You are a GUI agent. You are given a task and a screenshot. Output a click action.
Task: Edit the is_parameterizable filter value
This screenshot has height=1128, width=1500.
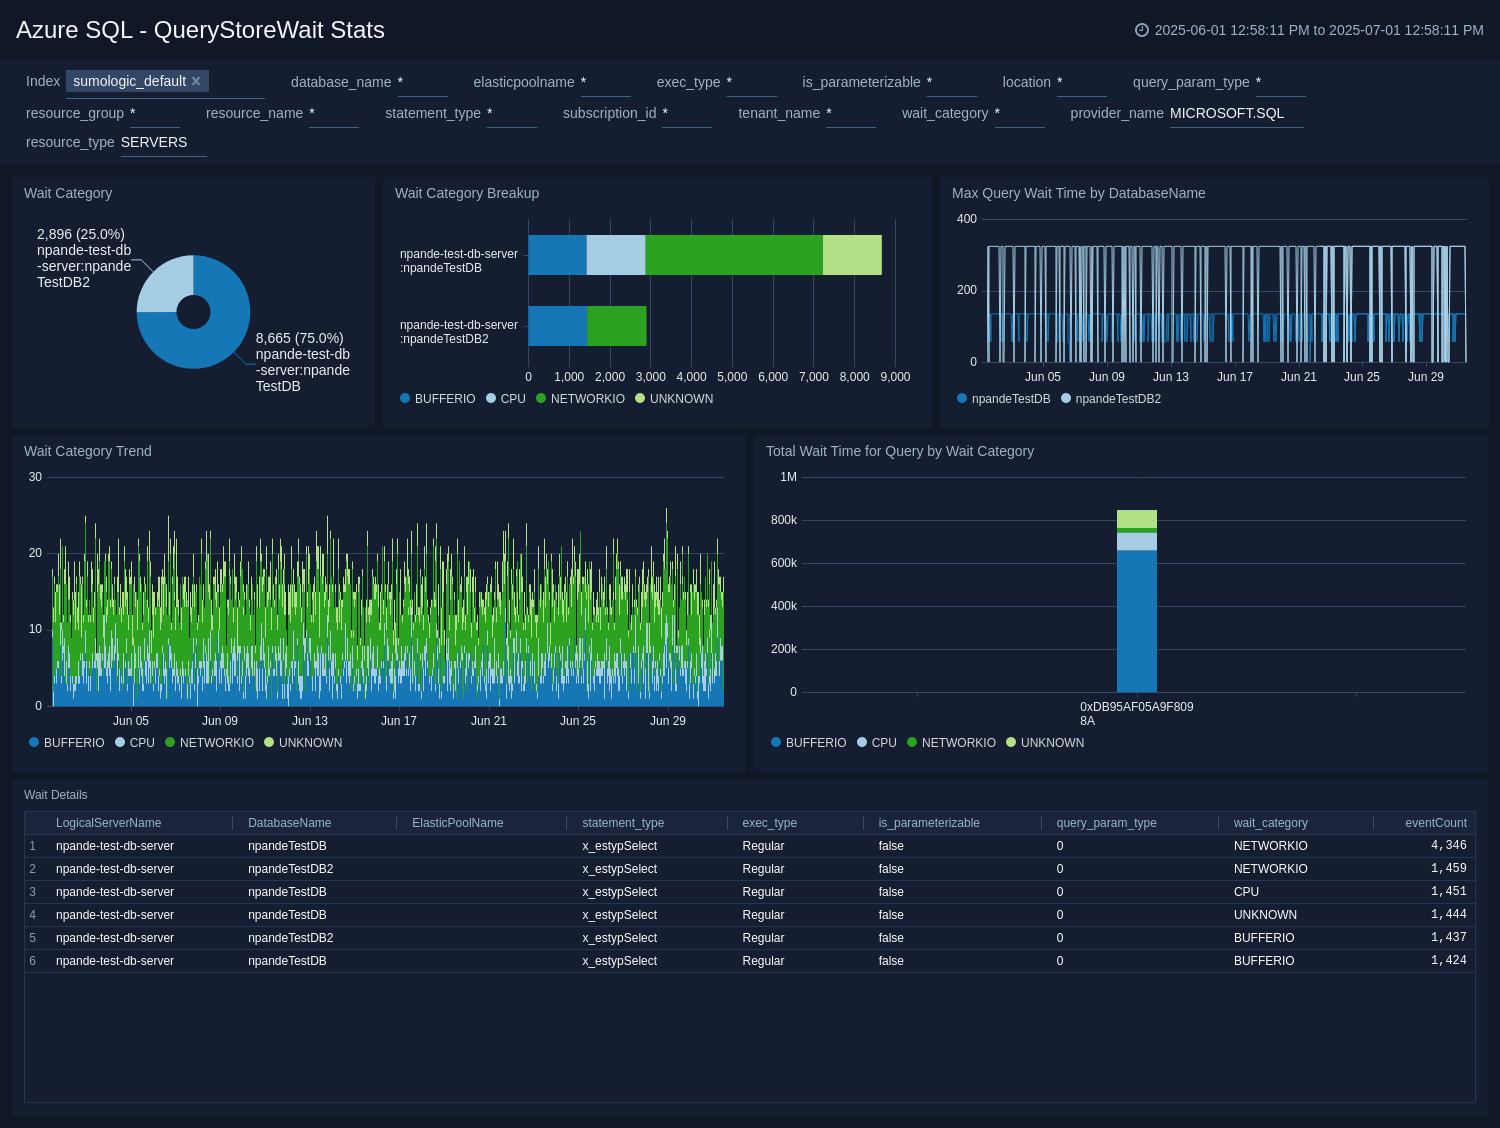pyautogui.click(x=951, y=82)
